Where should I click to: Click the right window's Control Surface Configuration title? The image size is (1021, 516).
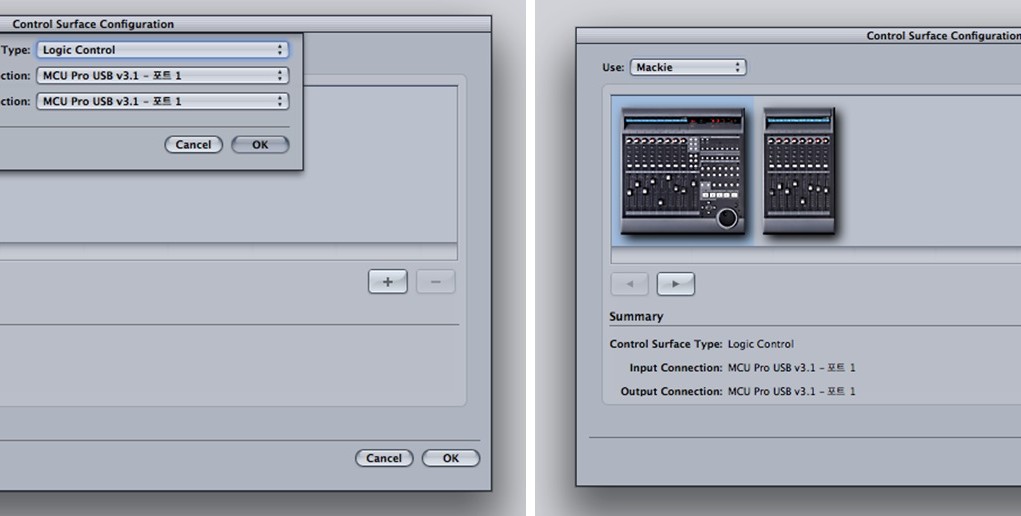944,36
